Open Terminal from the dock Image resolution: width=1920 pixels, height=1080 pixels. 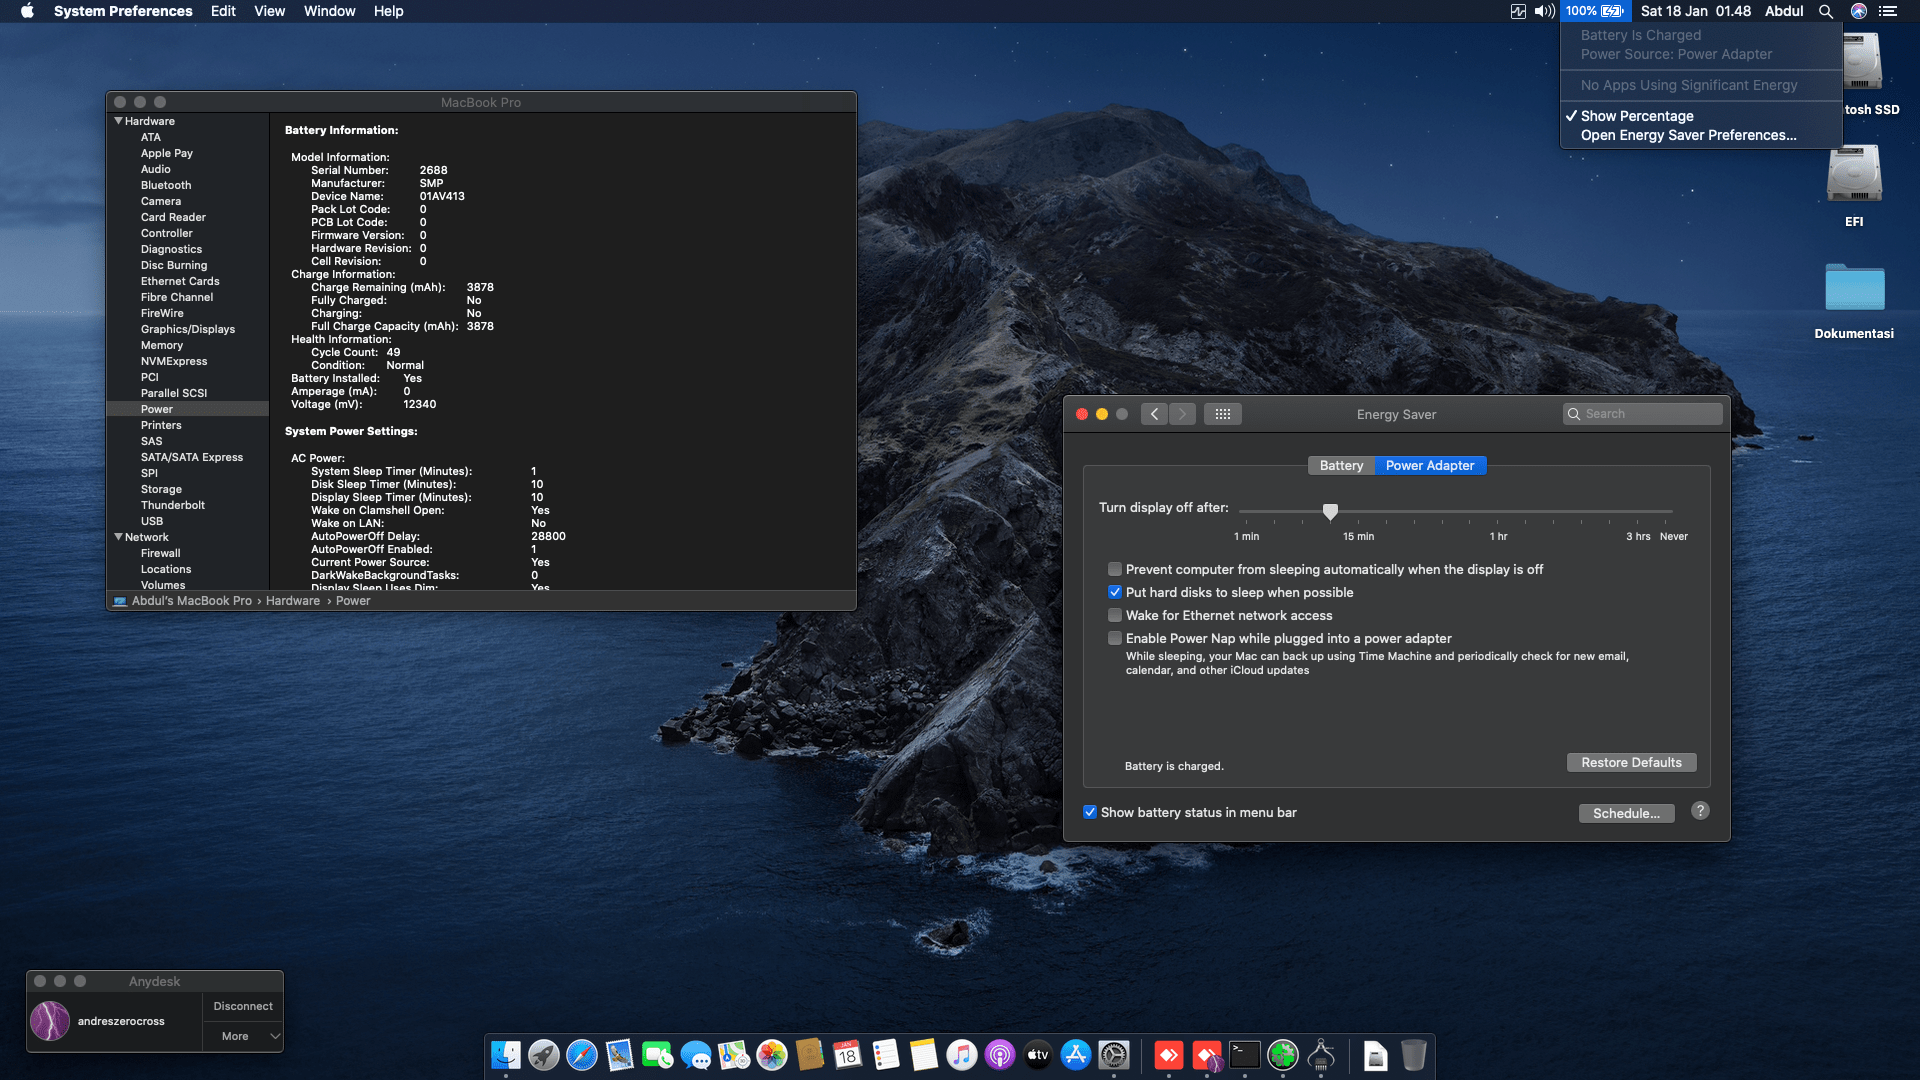[1245, 1055]
